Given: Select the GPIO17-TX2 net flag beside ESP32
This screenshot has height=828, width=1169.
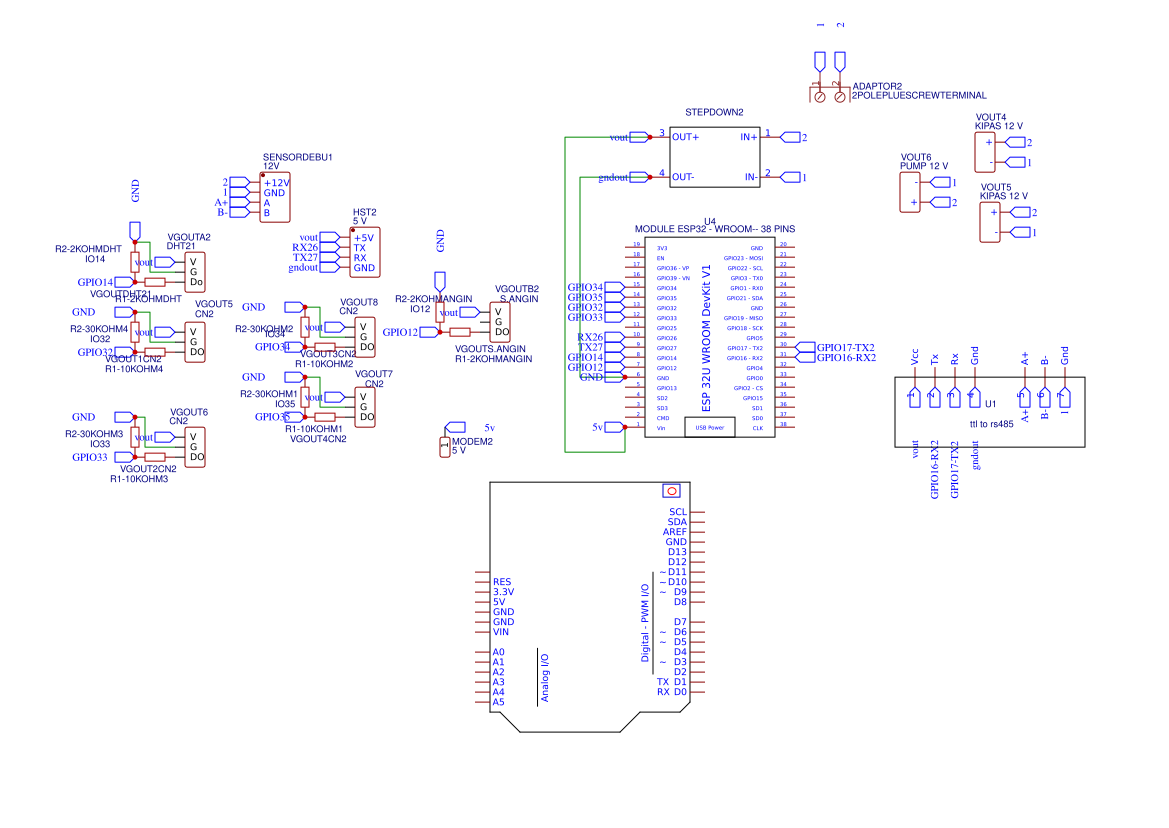Looking at the screenshot, I should coord(836,347).
